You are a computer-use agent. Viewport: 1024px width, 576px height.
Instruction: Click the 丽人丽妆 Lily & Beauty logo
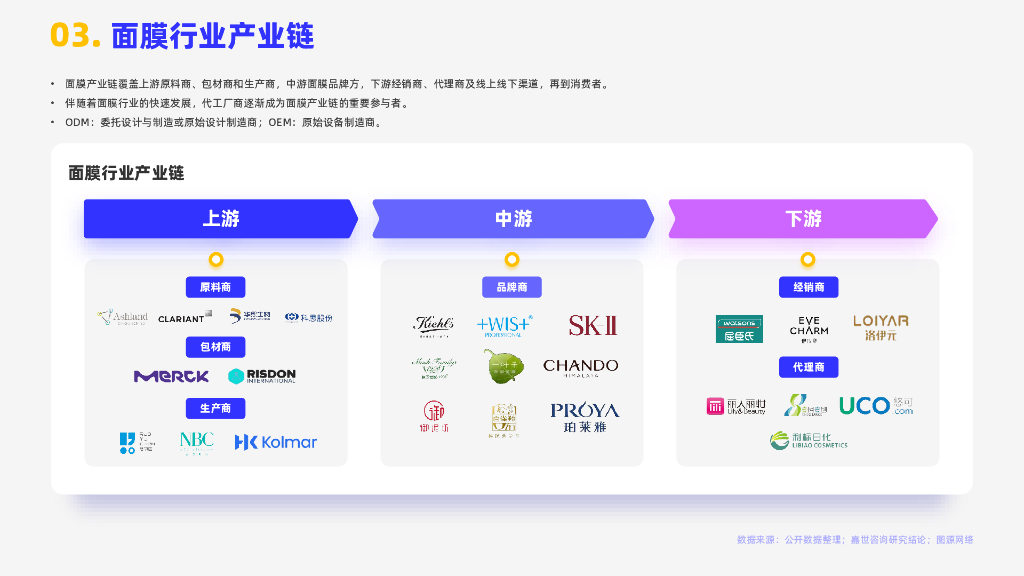pyautogui.click(x=736, y=406)
